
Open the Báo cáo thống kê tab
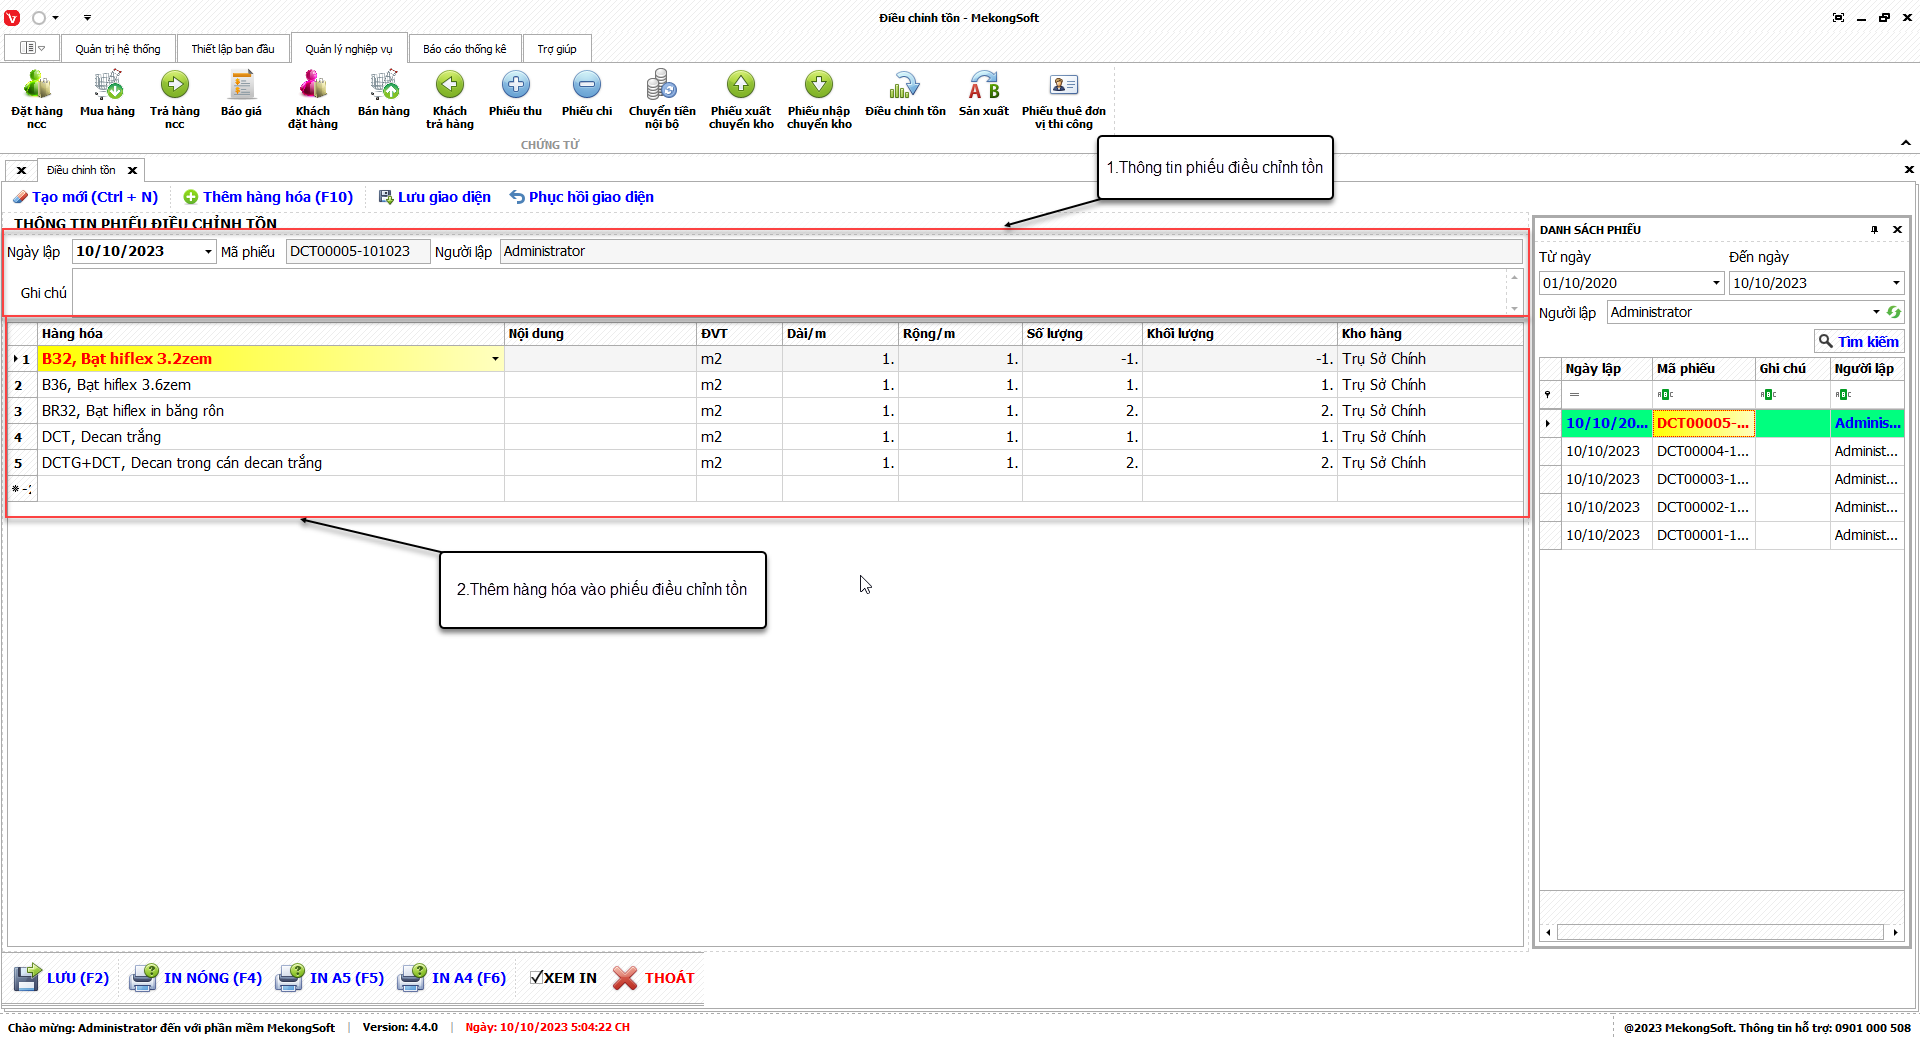pyautogui.click(x=465, y=49)
